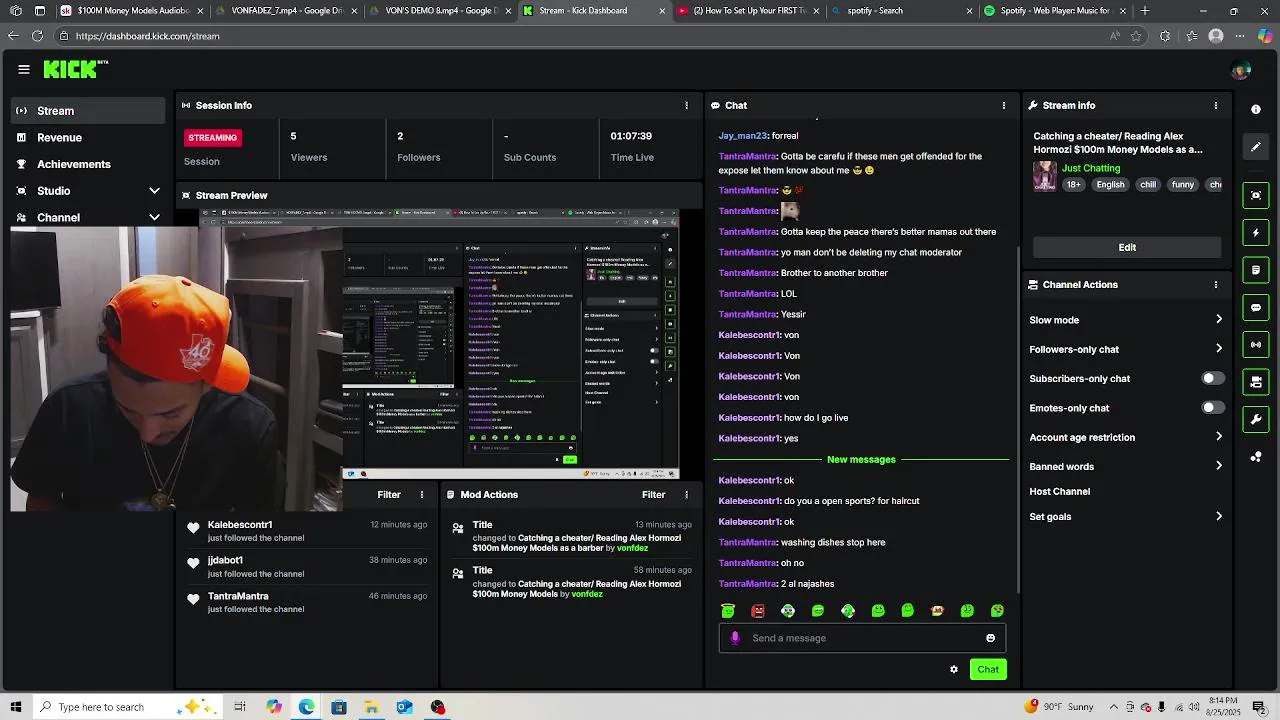Image resolution: width=1280 pixels, height=720 pixels.
Task: Click the chill stream tag
Action: pos(1148,185)
